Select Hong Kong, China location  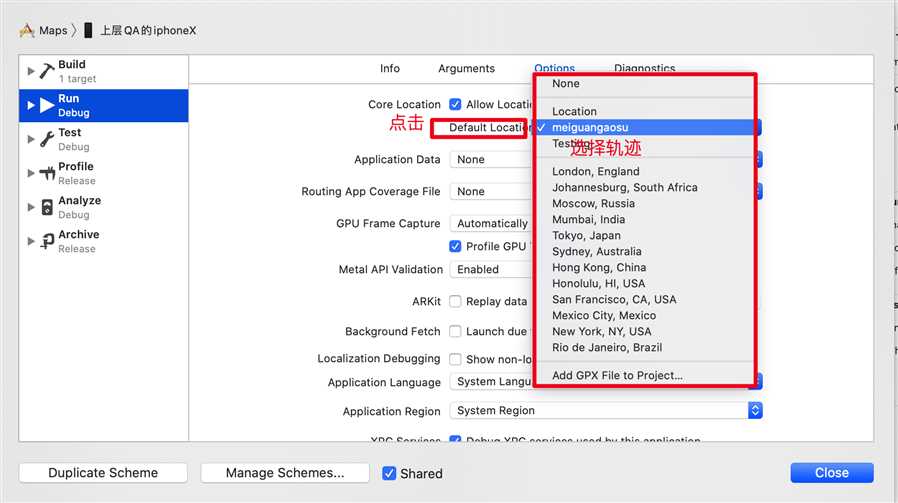coord(645,268)
